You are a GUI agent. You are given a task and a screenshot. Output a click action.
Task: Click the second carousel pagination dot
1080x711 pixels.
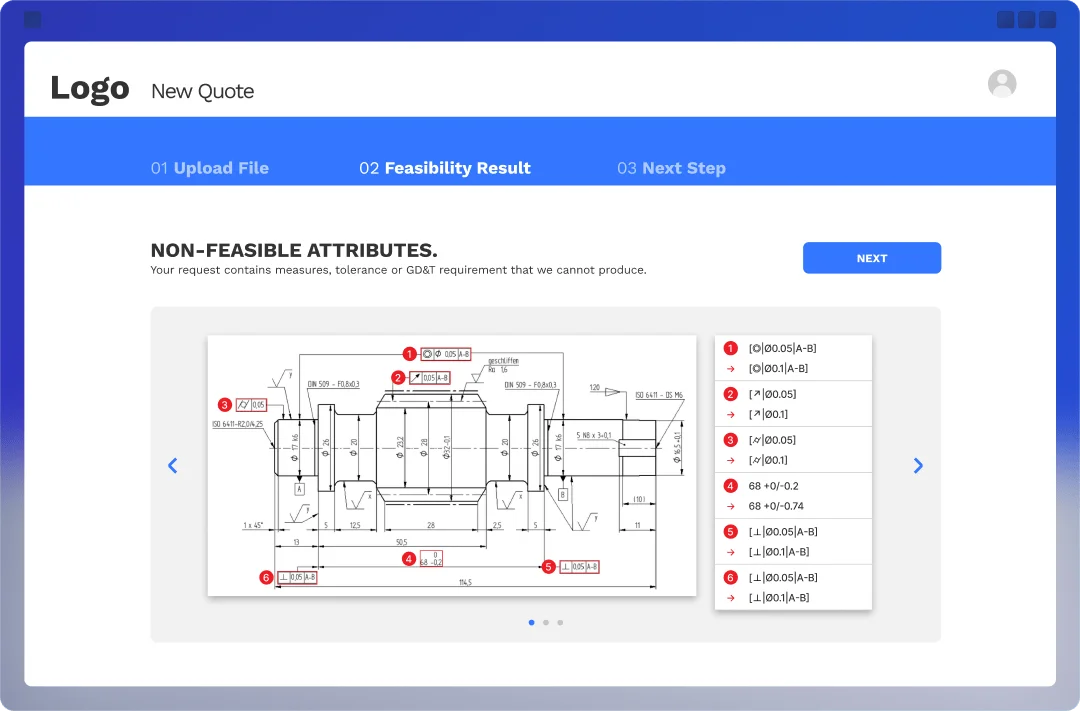[x=546, y=622]
